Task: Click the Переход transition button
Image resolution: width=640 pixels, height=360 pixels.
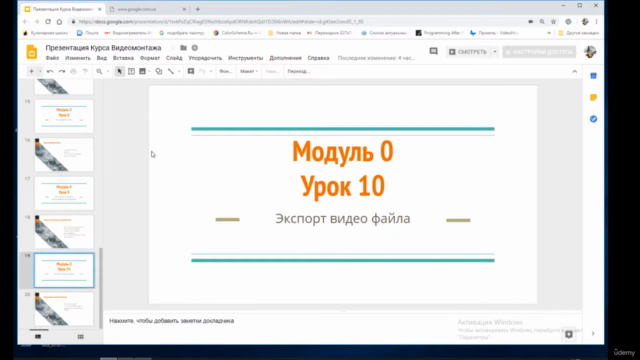Action: (x=298, y=71)
